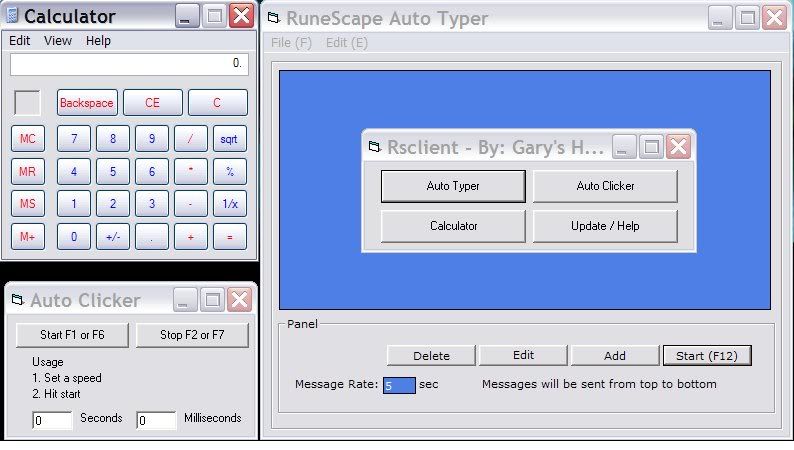This screenshot has width=794, height=450.
Task: Click the RuneScape Auto Typer title icon
Action: tap(273, 18)
